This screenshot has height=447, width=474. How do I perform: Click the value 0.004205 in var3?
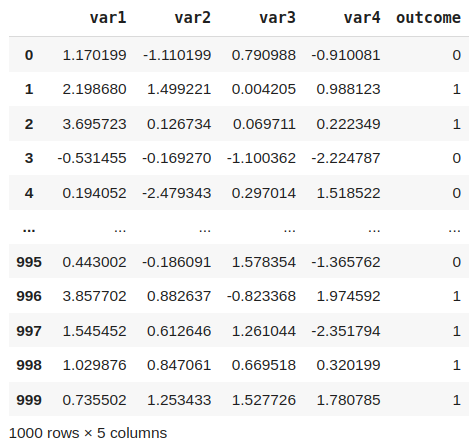pos(264,89)
